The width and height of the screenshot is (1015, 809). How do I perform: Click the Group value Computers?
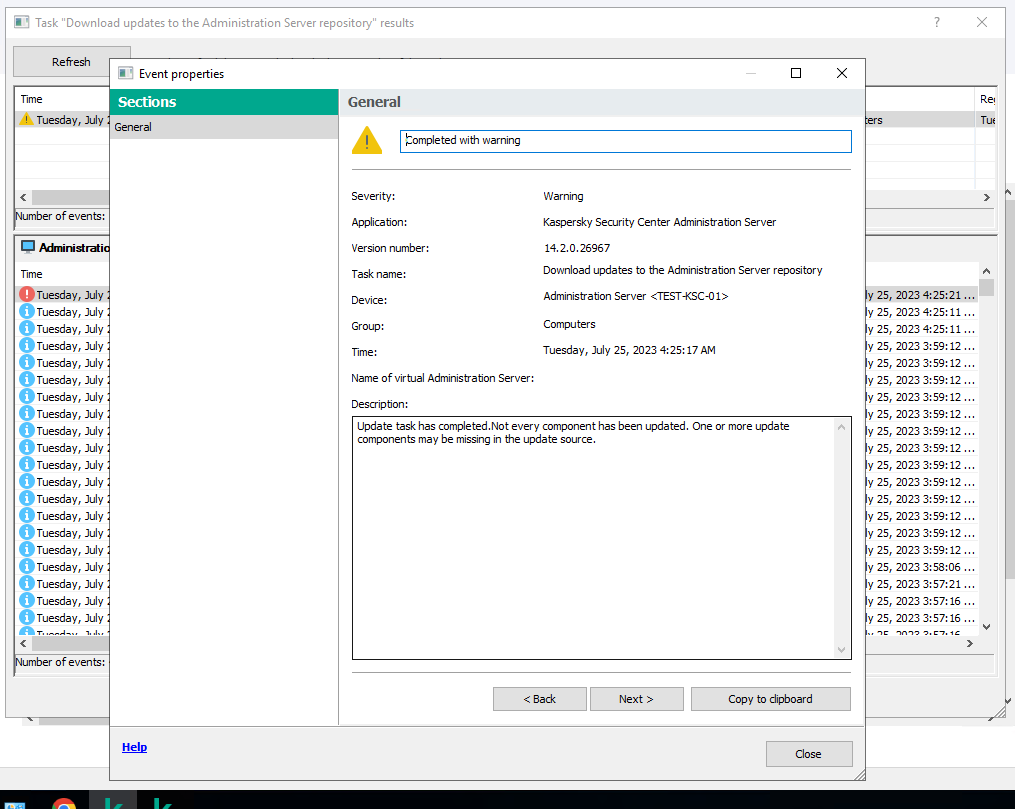tap(570, 324)
